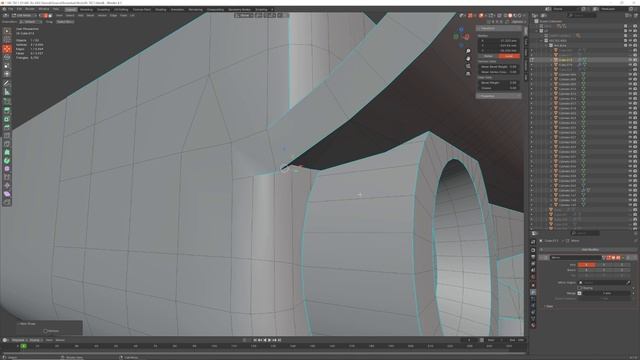Switch to the UV Editing workspace tab
The width and height of the screenshot is (640, 360).
click(x=121, y=9)
